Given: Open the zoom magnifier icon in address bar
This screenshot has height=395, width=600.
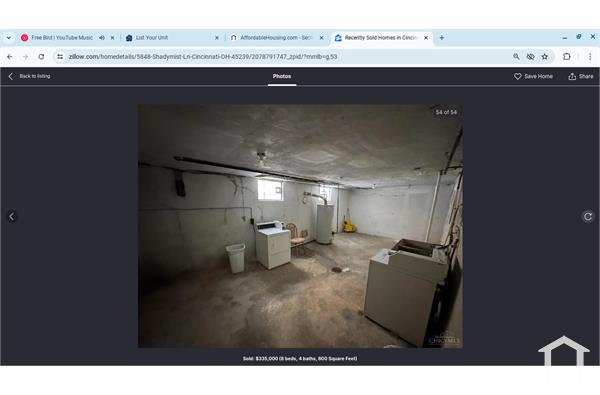Looking at the screenshot, I should [x=516, y=57].
